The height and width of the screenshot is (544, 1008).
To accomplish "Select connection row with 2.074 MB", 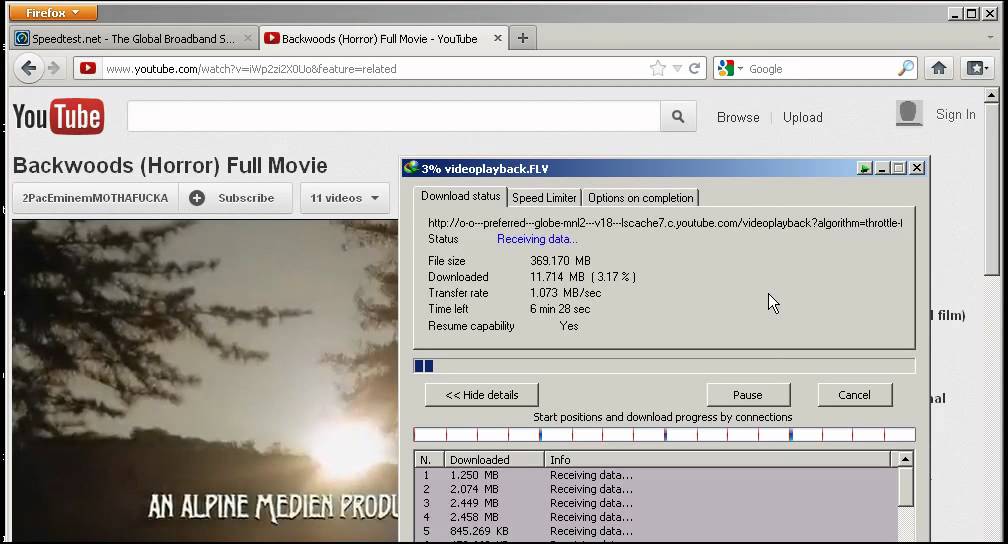I will click(656, 489).
